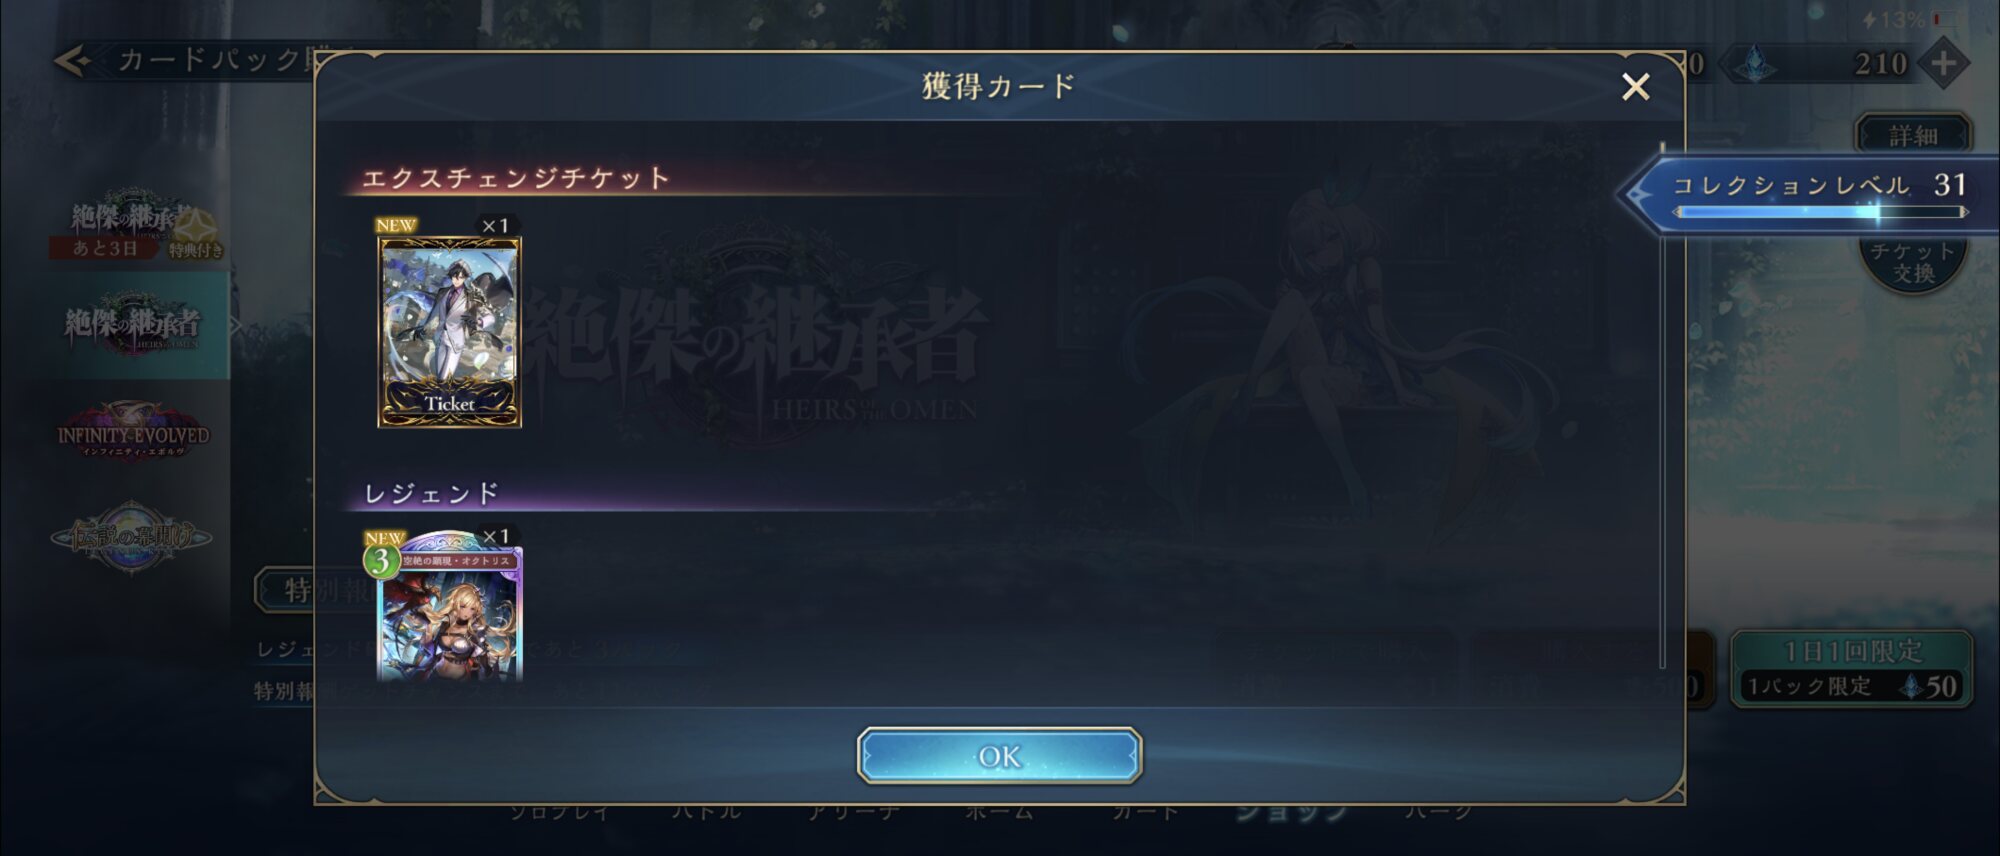Tap the crystal currency icon near 210

[x=1753, y=64]
